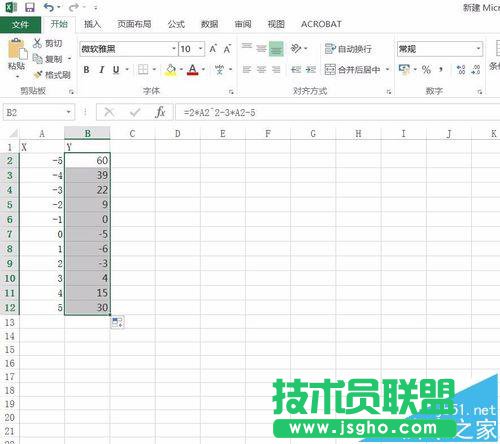
Task: Open the underline style dropdown arrow
Action: click(x=127, y=70)
